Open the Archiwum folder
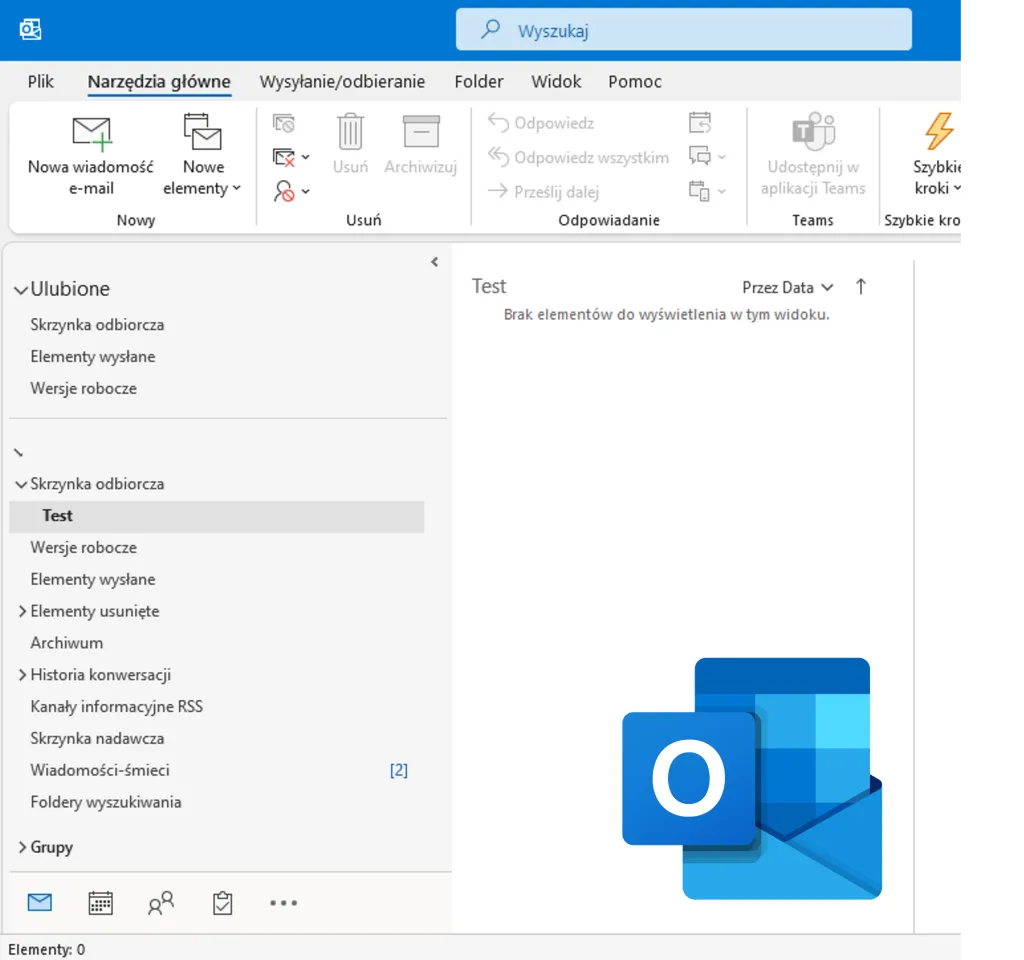This screenshot has height=960, width=1024. (67, 643)
